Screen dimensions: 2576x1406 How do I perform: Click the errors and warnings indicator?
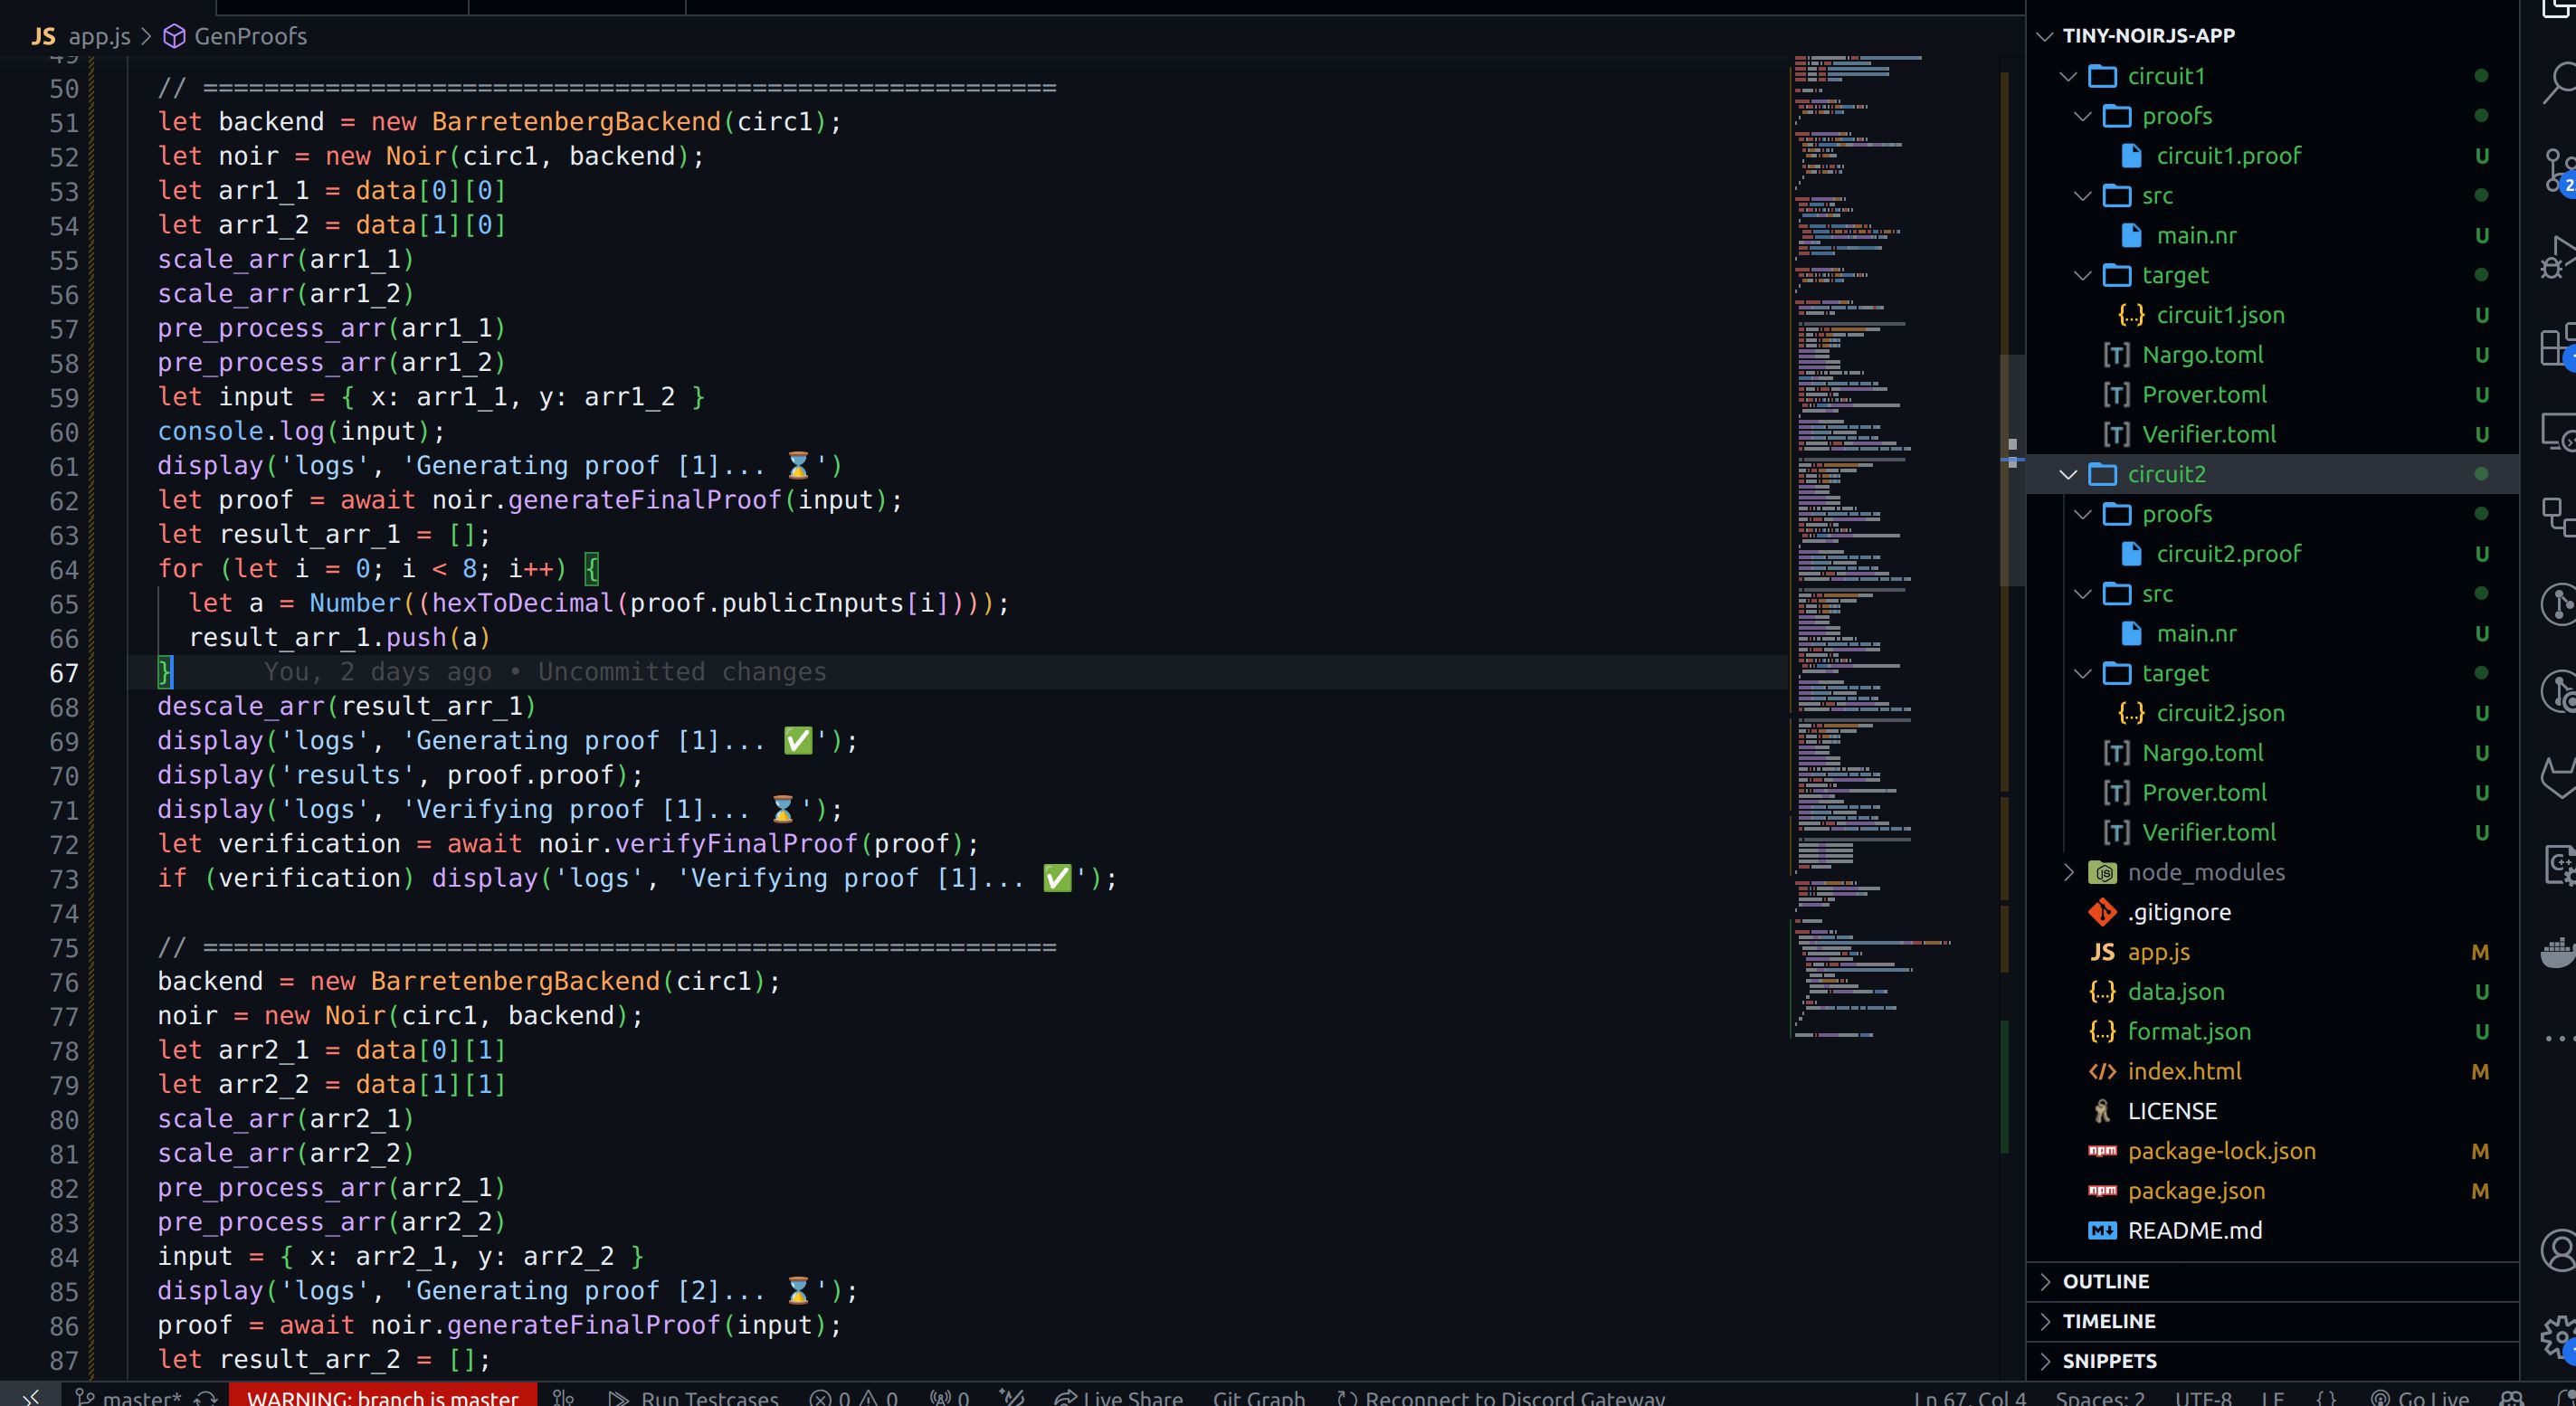pos(853,1398)
